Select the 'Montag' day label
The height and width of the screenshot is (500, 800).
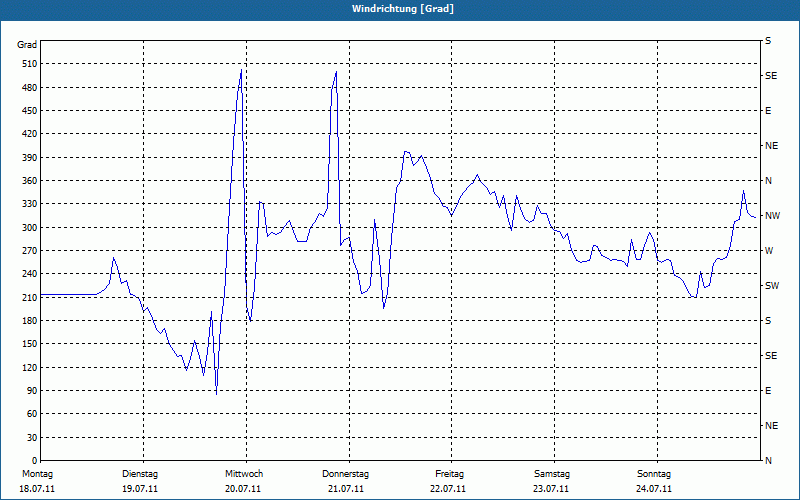[37, 474]
